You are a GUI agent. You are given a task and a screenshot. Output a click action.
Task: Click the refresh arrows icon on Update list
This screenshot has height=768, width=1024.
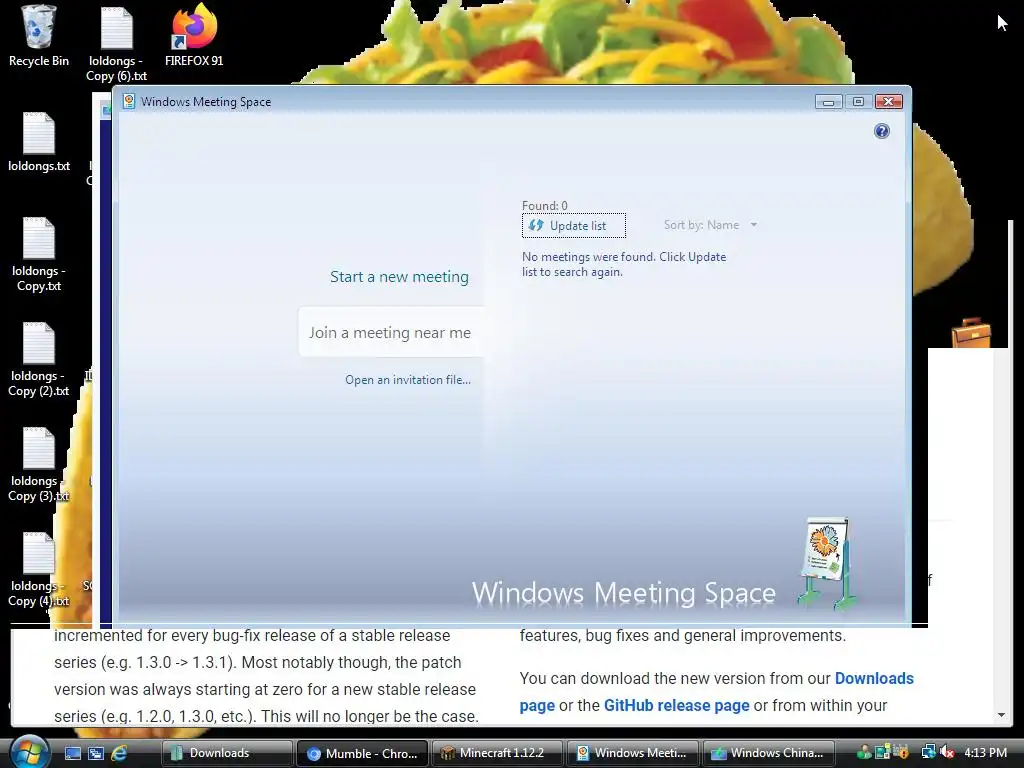tap(536, 225)
